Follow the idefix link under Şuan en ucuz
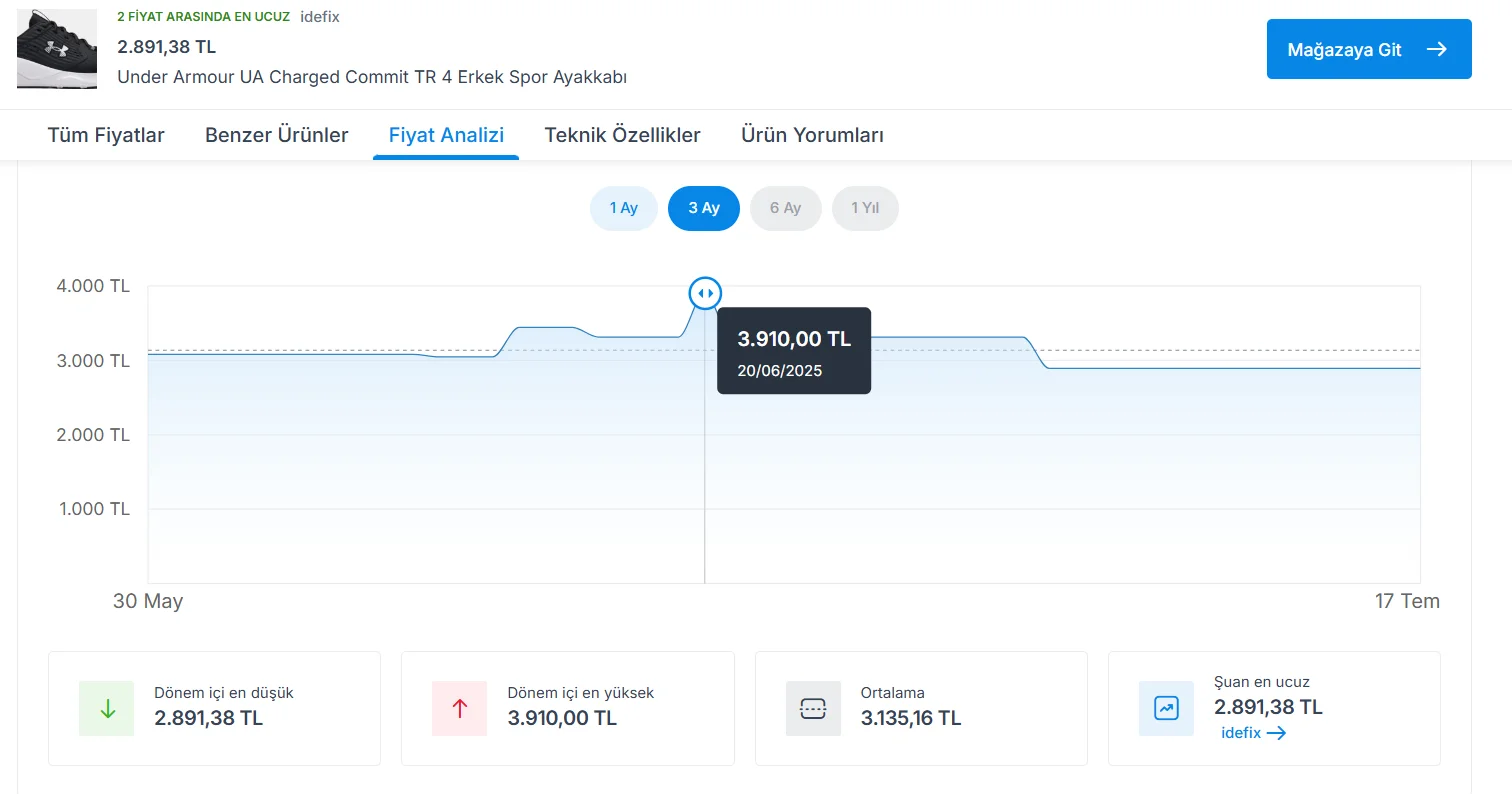Screen dimensions: 1512x794 click(1253, 733)
